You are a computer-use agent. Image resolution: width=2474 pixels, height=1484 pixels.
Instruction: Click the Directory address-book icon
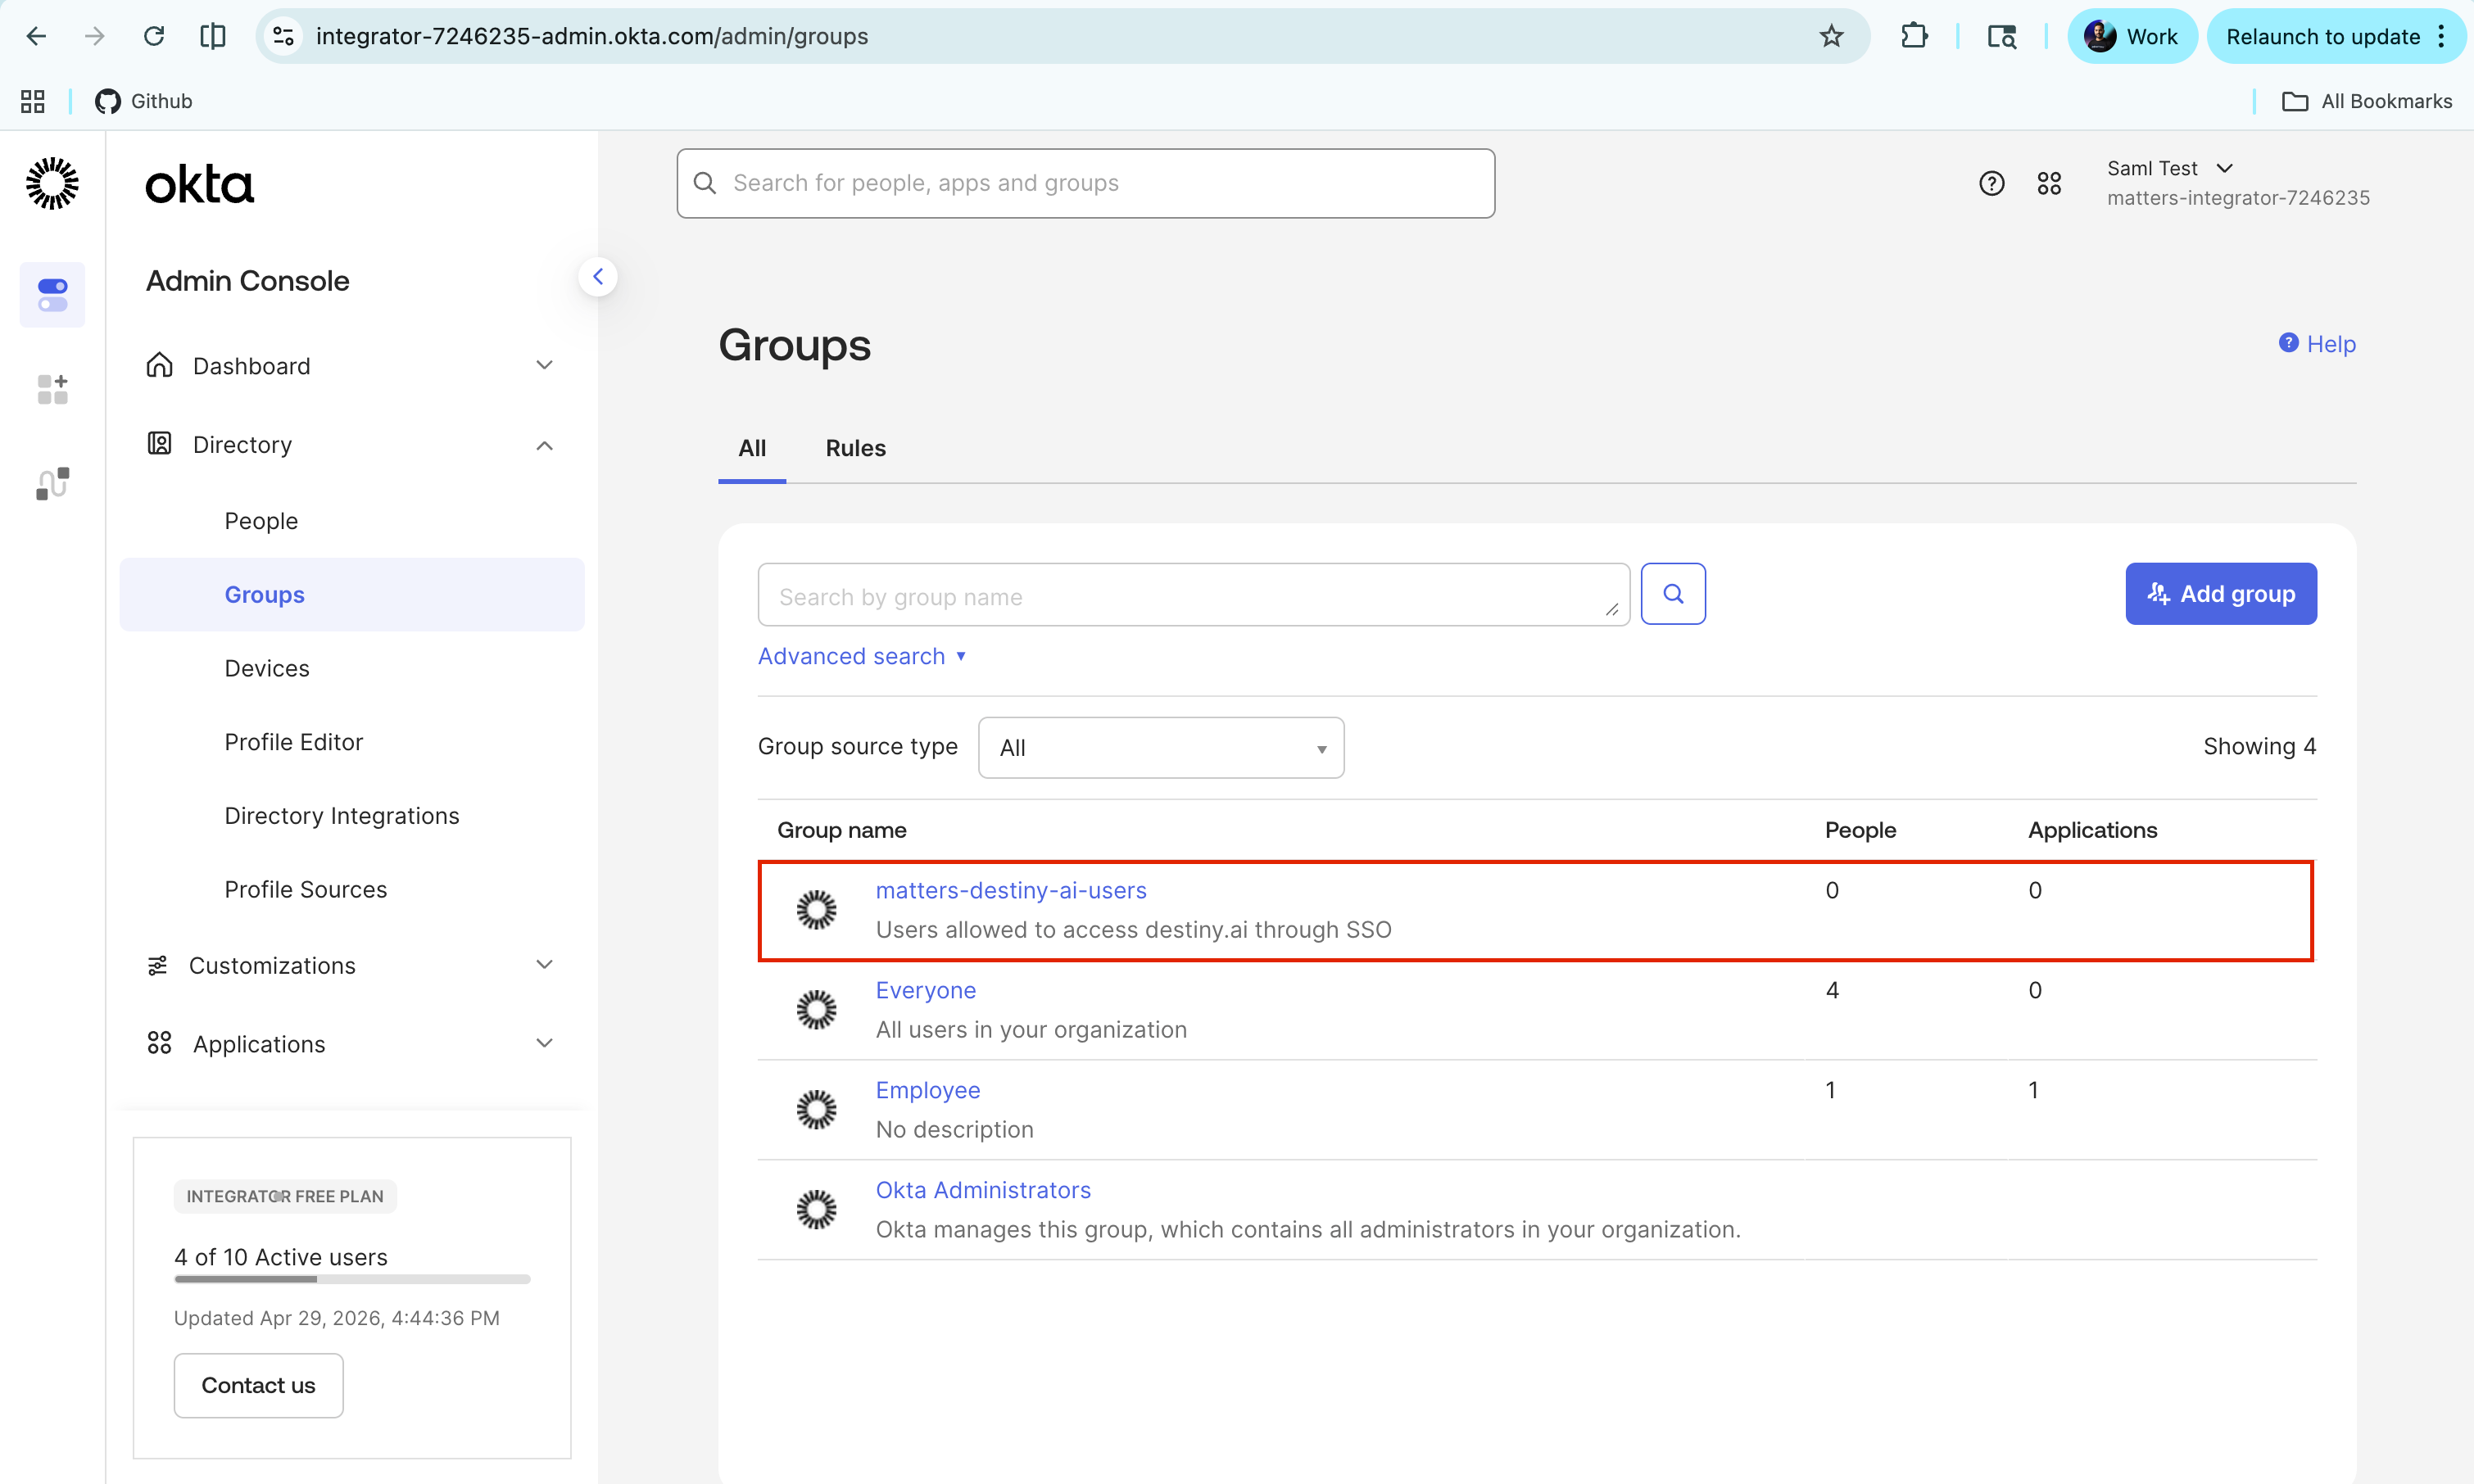click(160, 443)
